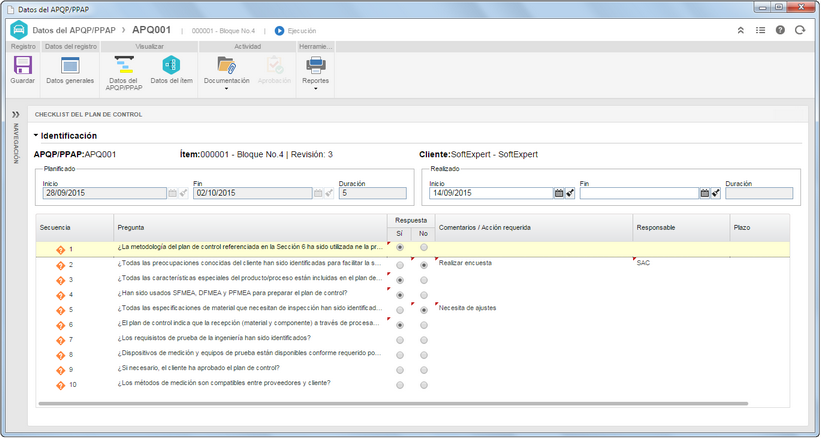Select Sí for question 1
Screen dimensions: 821x438
click(x=400, y=248)
